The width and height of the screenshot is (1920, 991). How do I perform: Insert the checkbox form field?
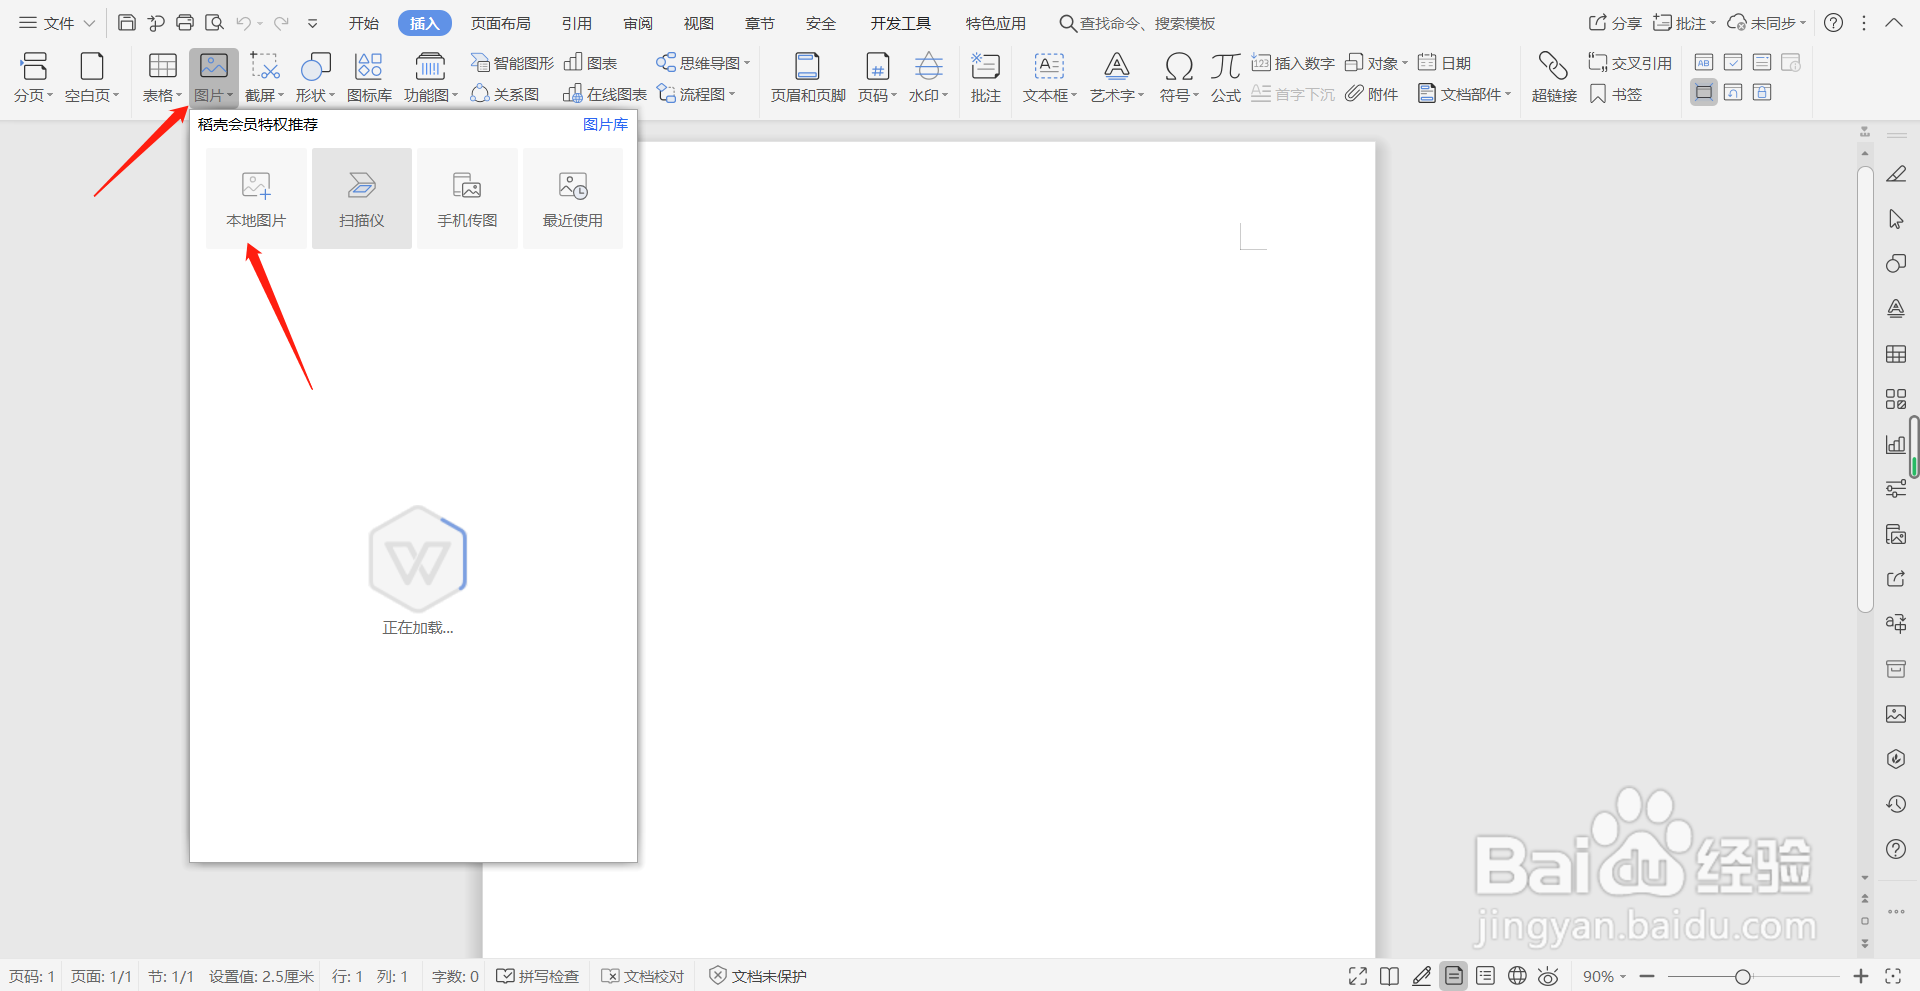pos(1733,63)
